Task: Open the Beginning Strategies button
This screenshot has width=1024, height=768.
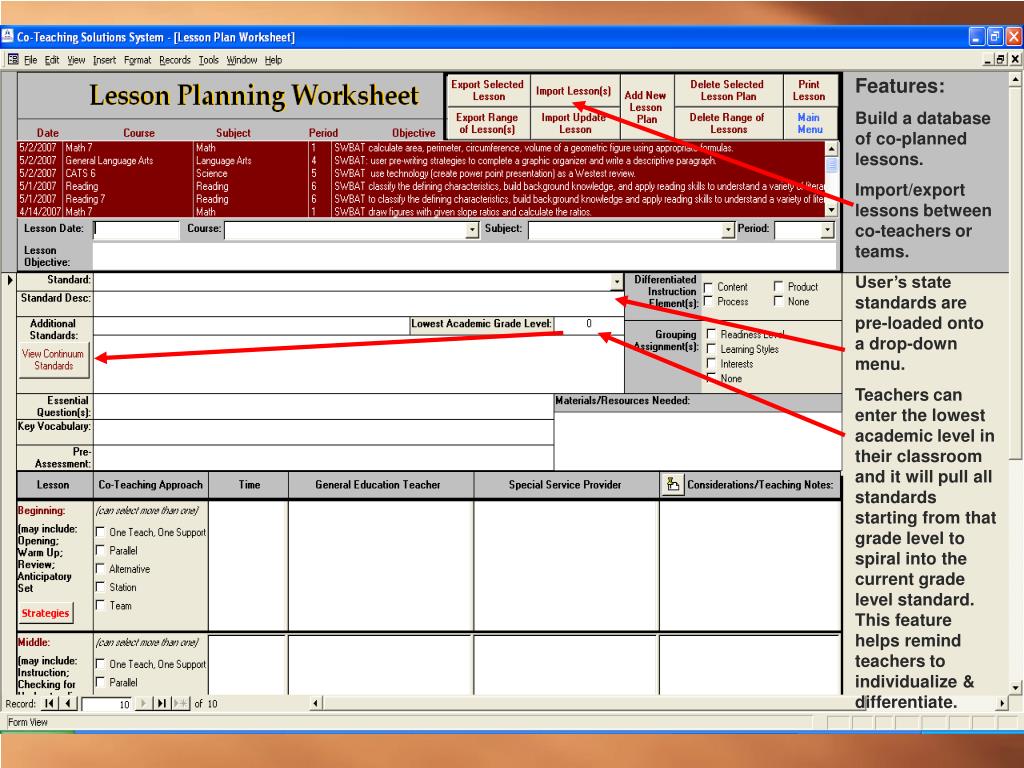Action: (x=45, y=613)
